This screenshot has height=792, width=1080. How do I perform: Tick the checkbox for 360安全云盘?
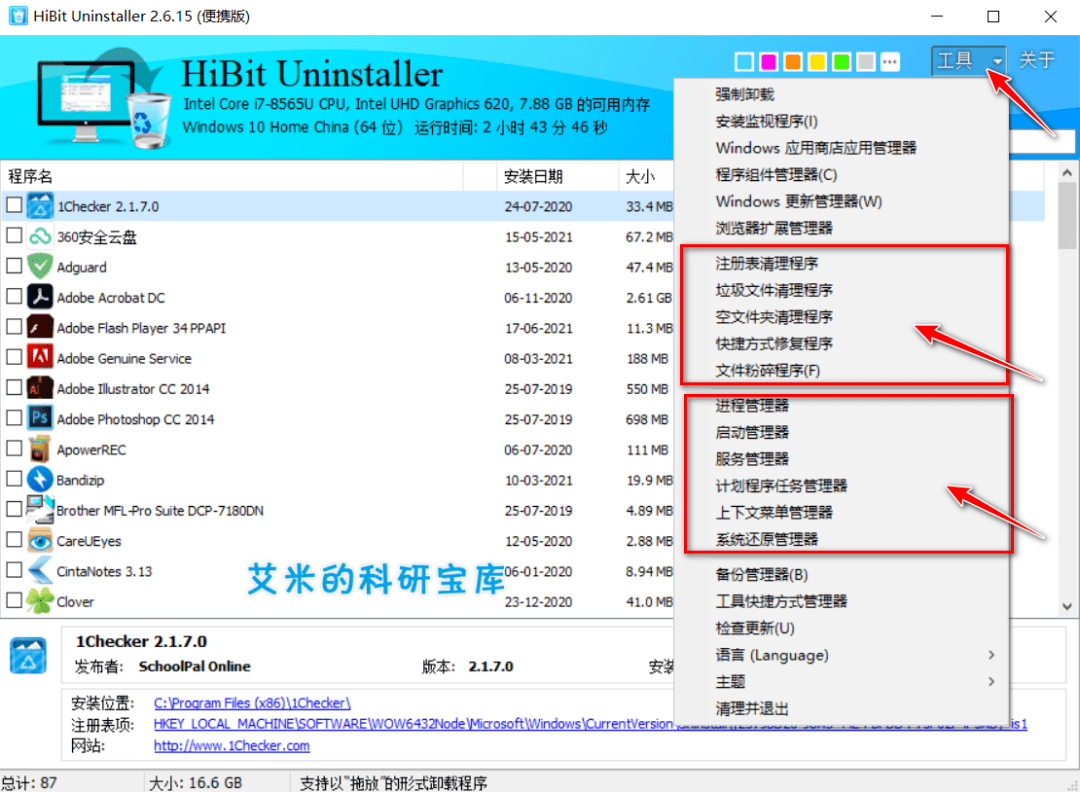pos(14,236)
